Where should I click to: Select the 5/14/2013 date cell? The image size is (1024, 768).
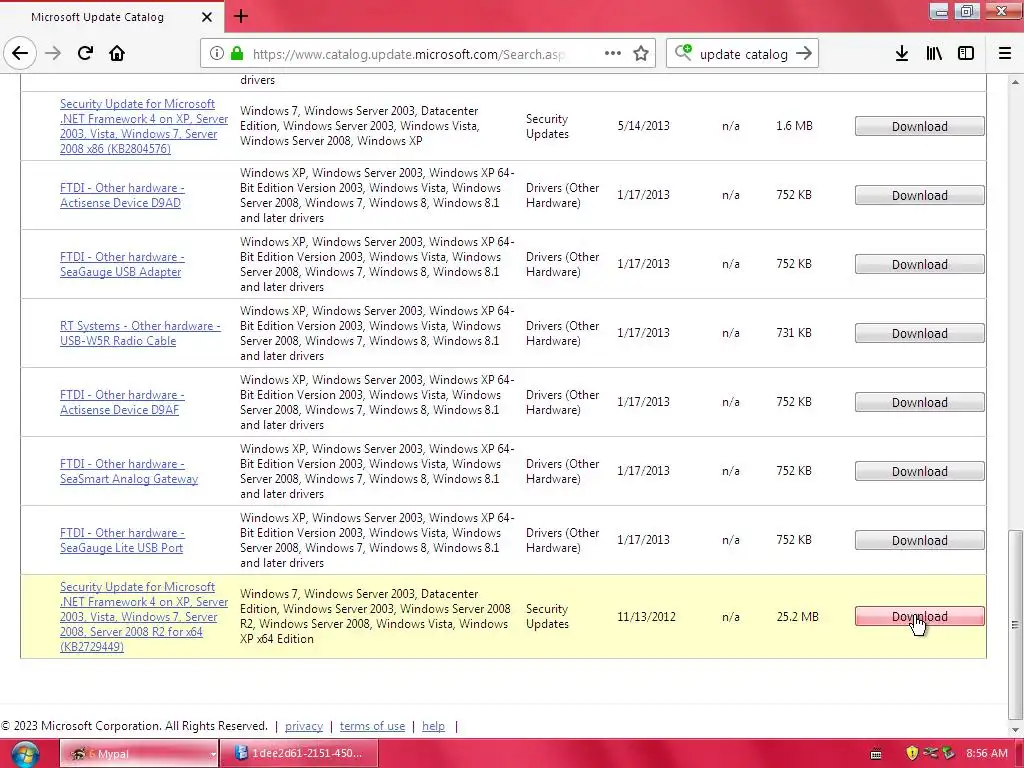[x=643, y=126]
